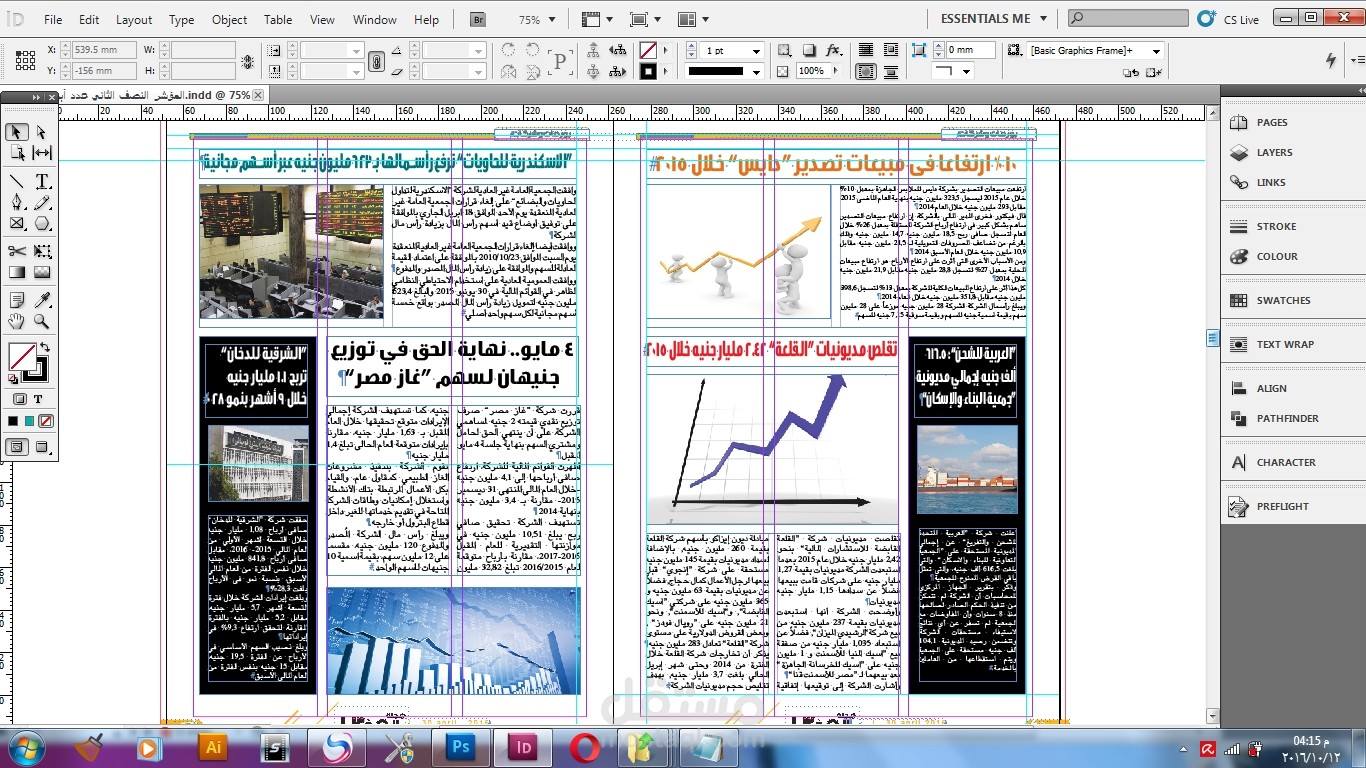The image size is (1366, 768).
Task: Toggle No text wrap option
Action: [x=866, y=50]
